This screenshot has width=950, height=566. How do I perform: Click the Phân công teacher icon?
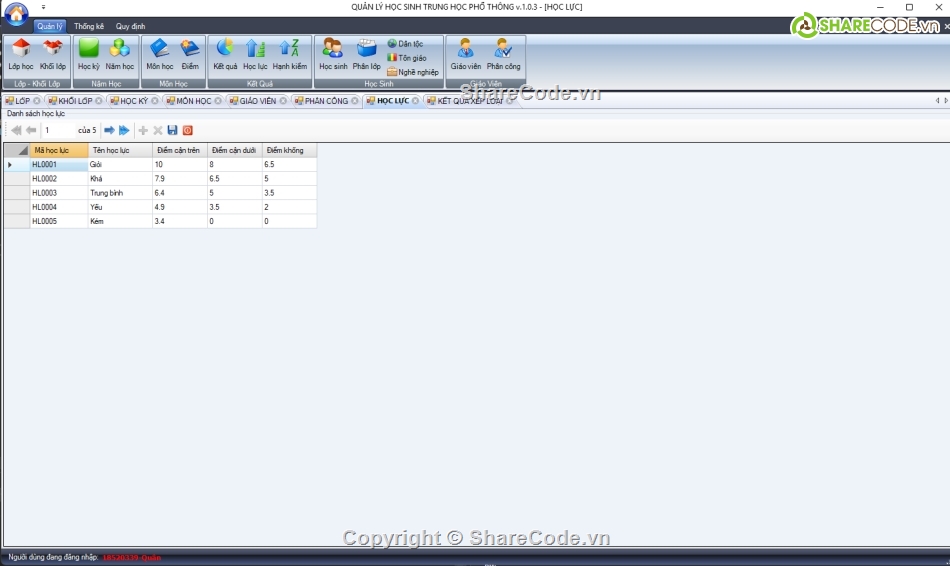point(503,53)
